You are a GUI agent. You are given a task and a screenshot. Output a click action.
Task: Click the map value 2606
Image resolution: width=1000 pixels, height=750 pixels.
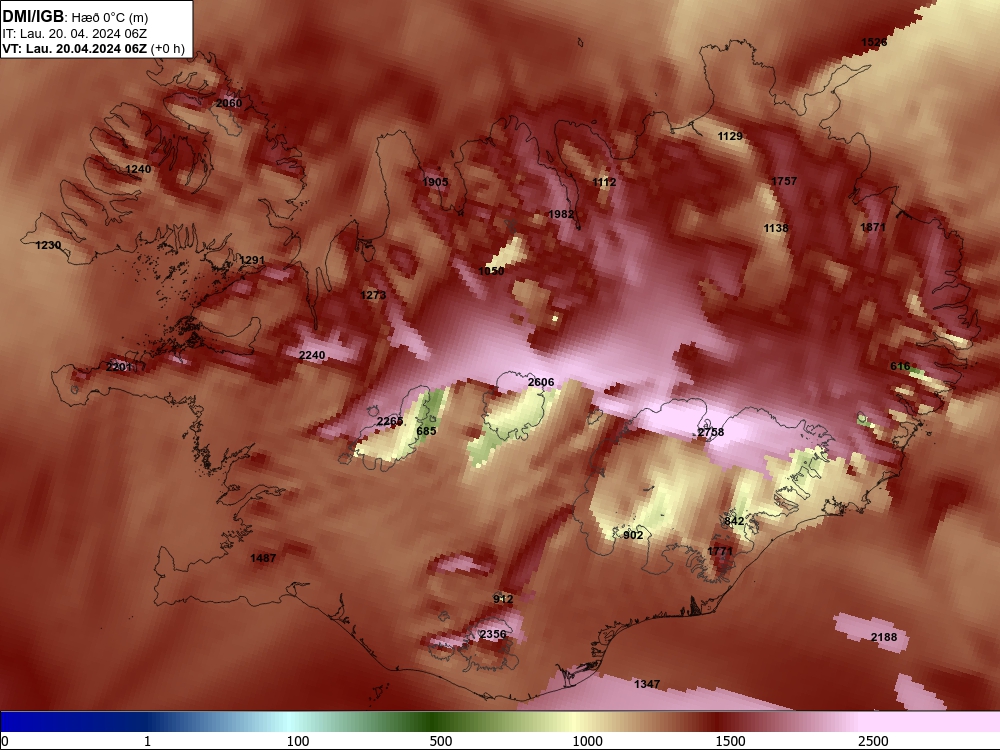[x=541, y=382]
